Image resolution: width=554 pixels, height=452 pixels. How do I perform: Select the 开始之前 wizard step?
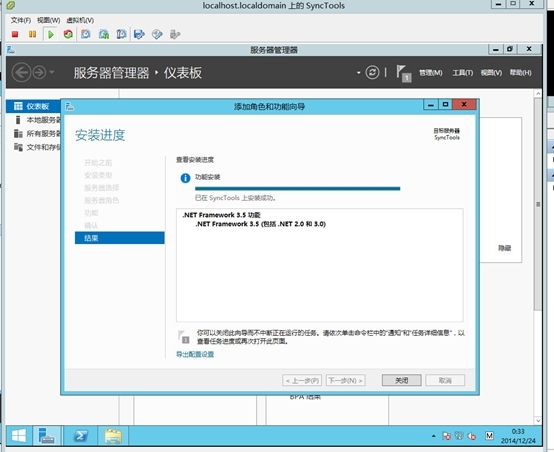98,163
